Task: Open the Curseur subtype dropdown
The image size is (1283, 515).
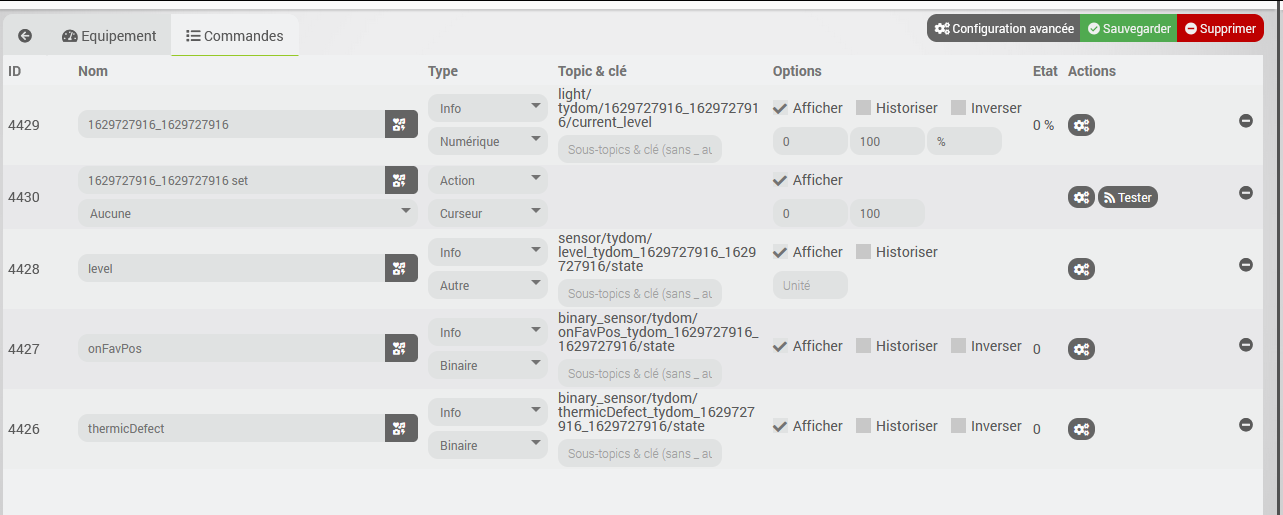Action: point(488,213)
